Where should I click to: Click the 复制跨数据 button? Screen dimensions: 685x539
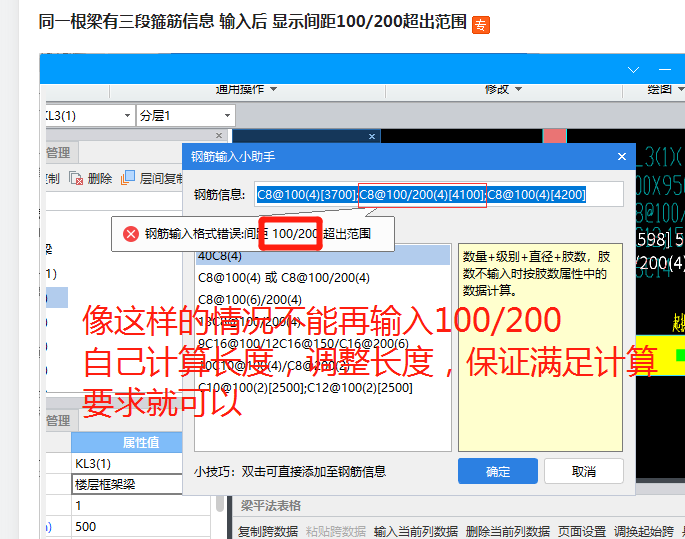tap(268, 531)
